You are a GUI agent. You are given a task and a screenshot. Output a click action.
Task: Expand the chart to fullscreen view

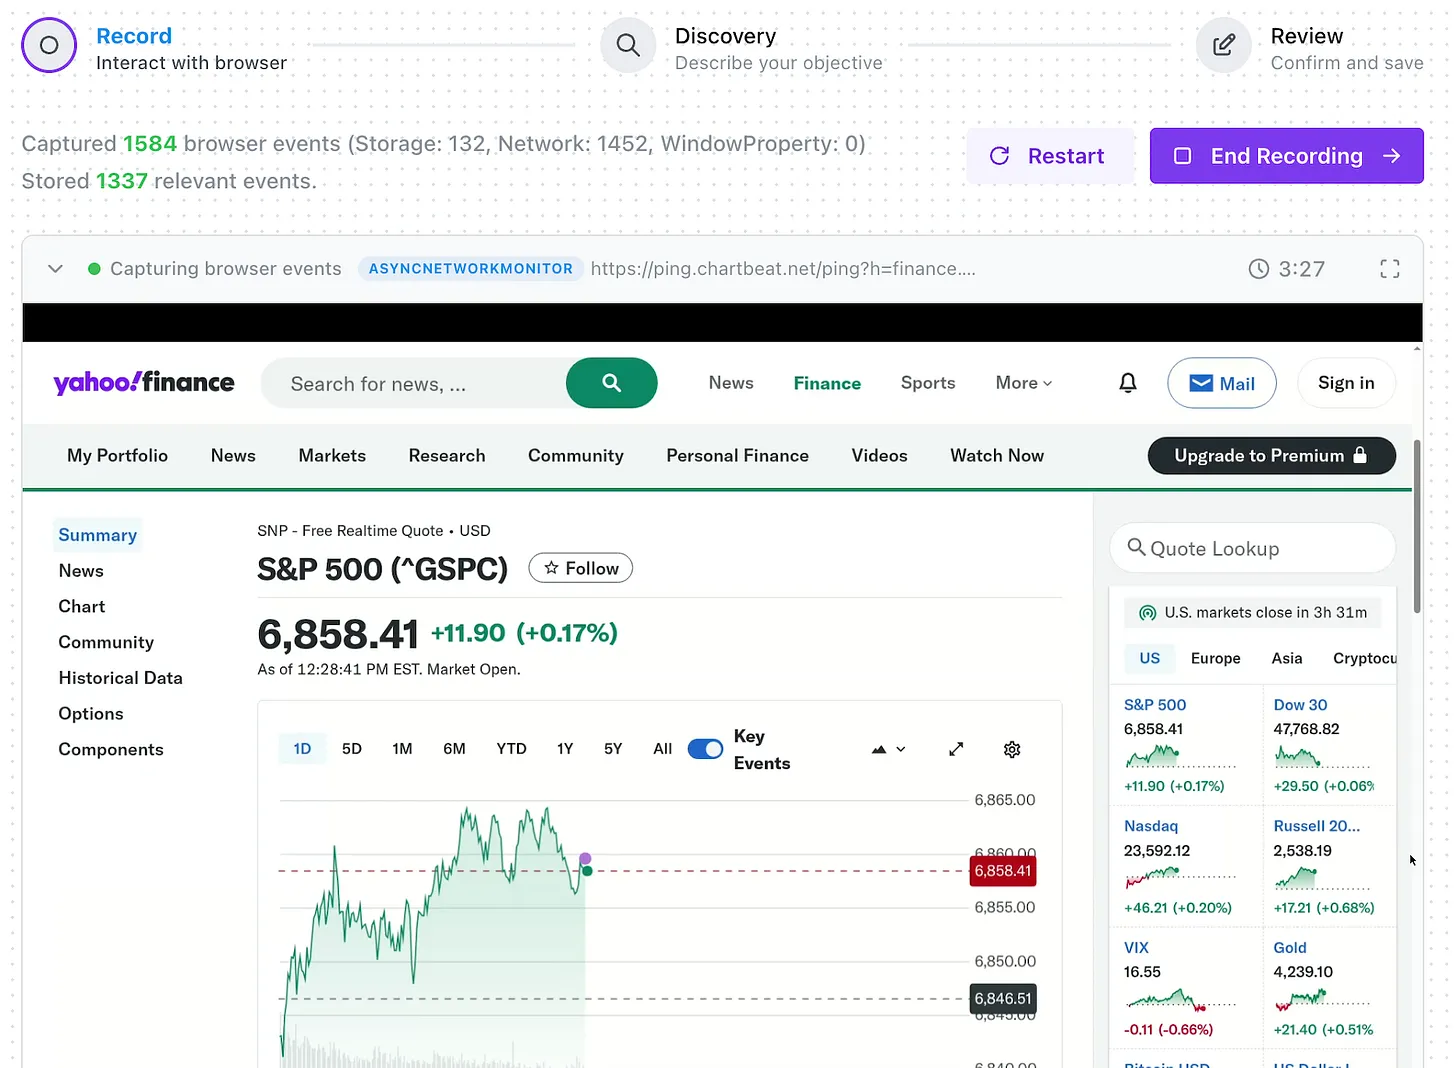955,748
